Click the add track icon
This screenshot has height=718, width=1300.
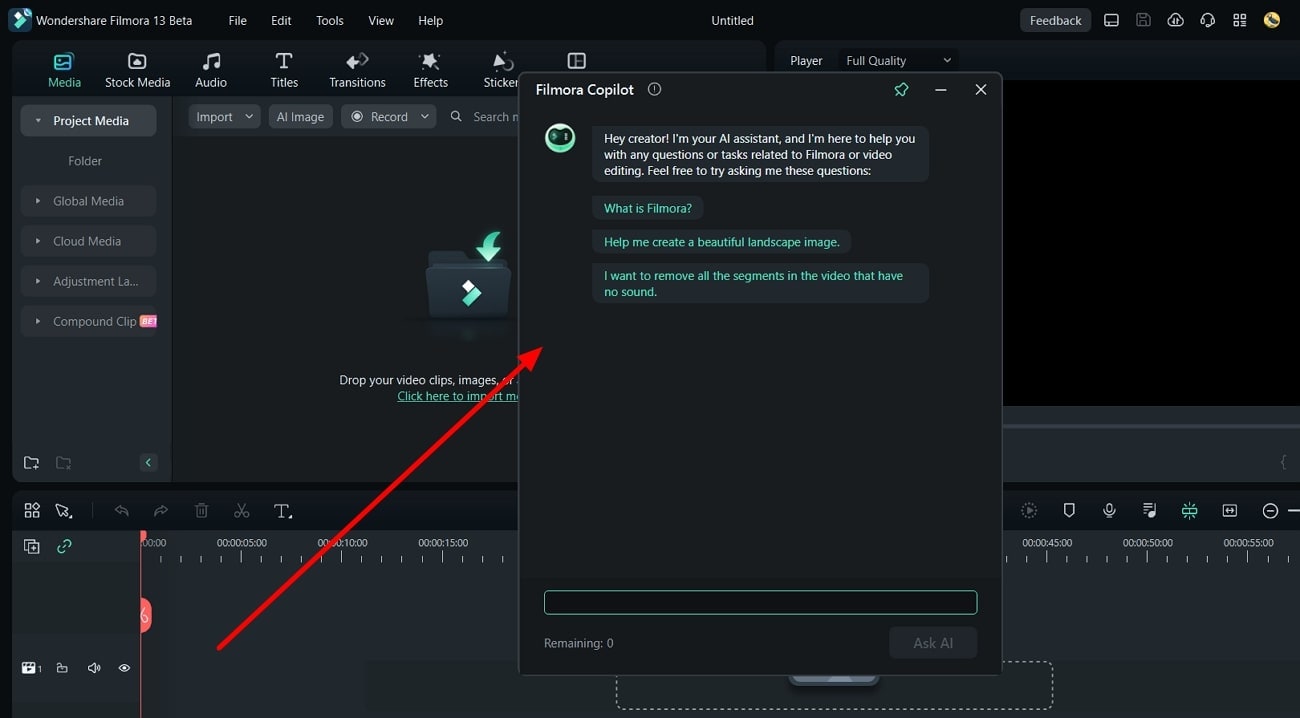click(x=32, y=546)
